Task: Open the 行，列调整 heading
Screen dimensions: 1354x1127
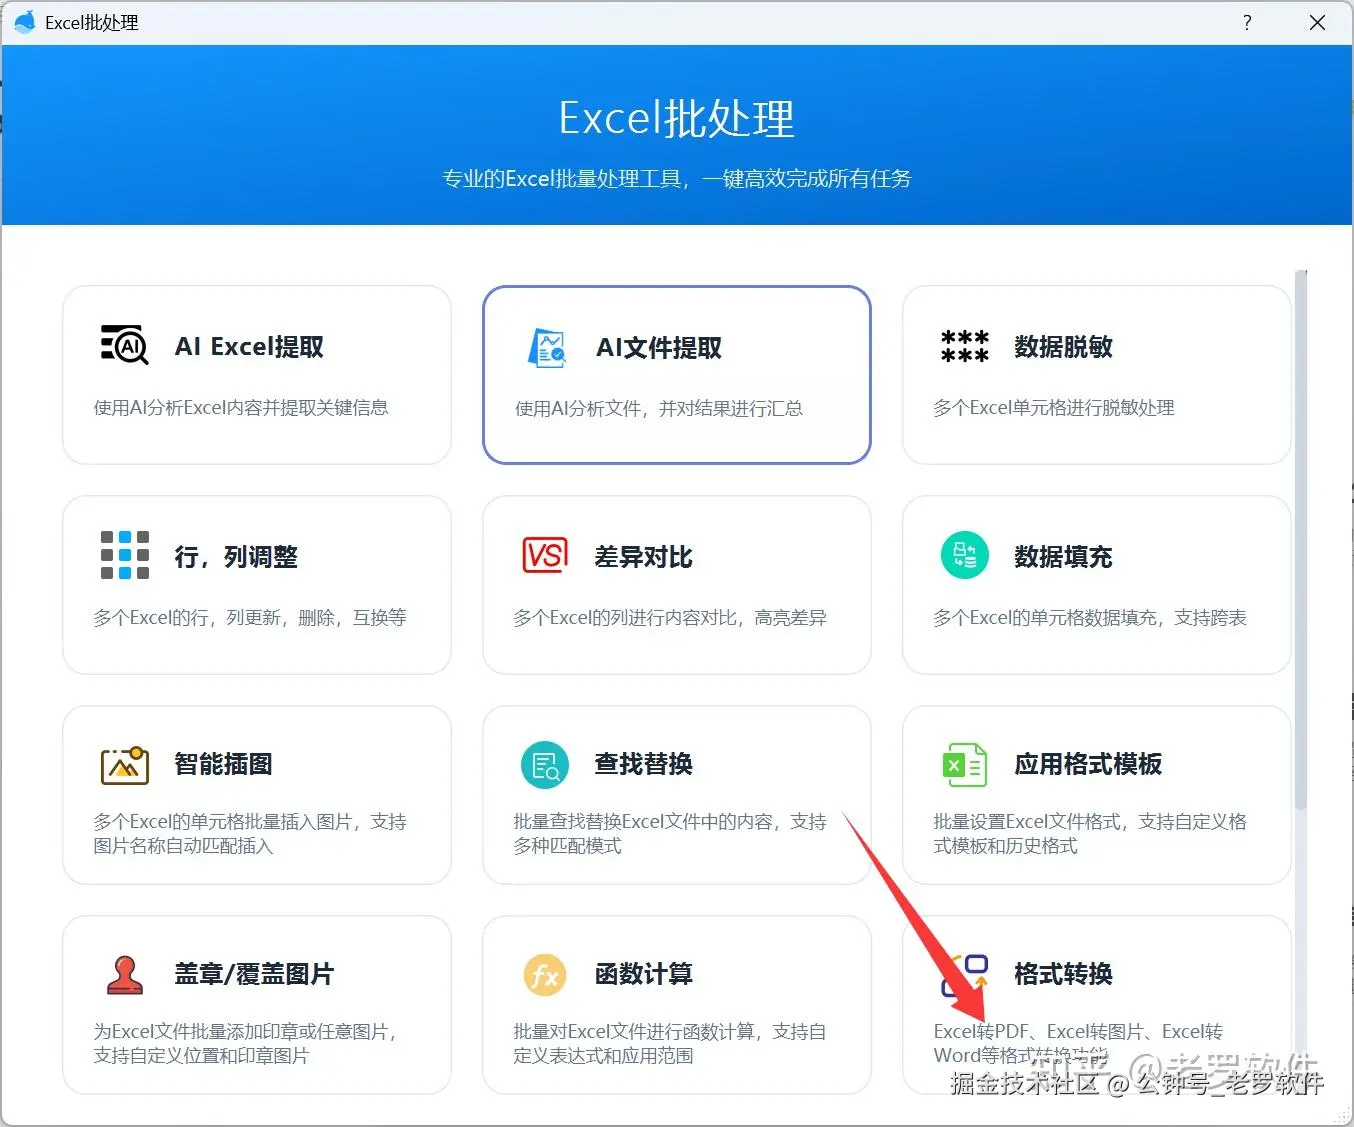Action: click(x=236, y=557)
